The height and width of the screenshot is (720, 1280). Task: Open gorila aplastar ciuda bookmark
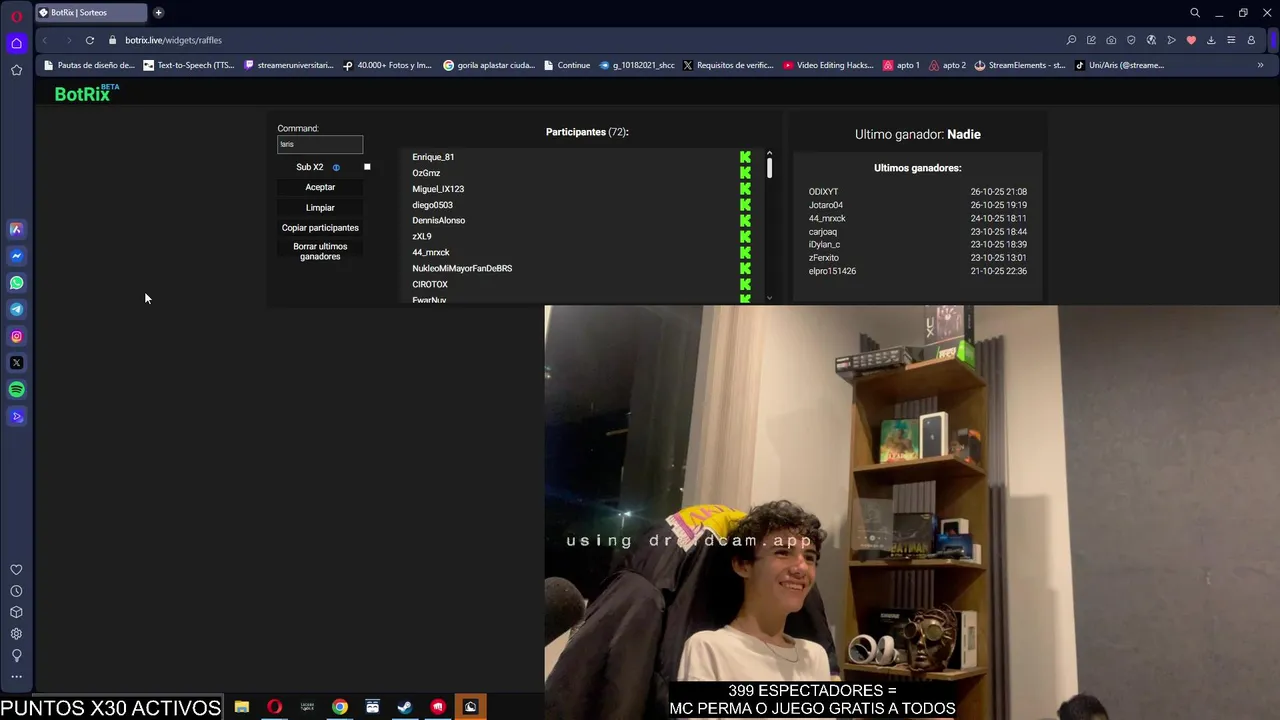point(489,65)
